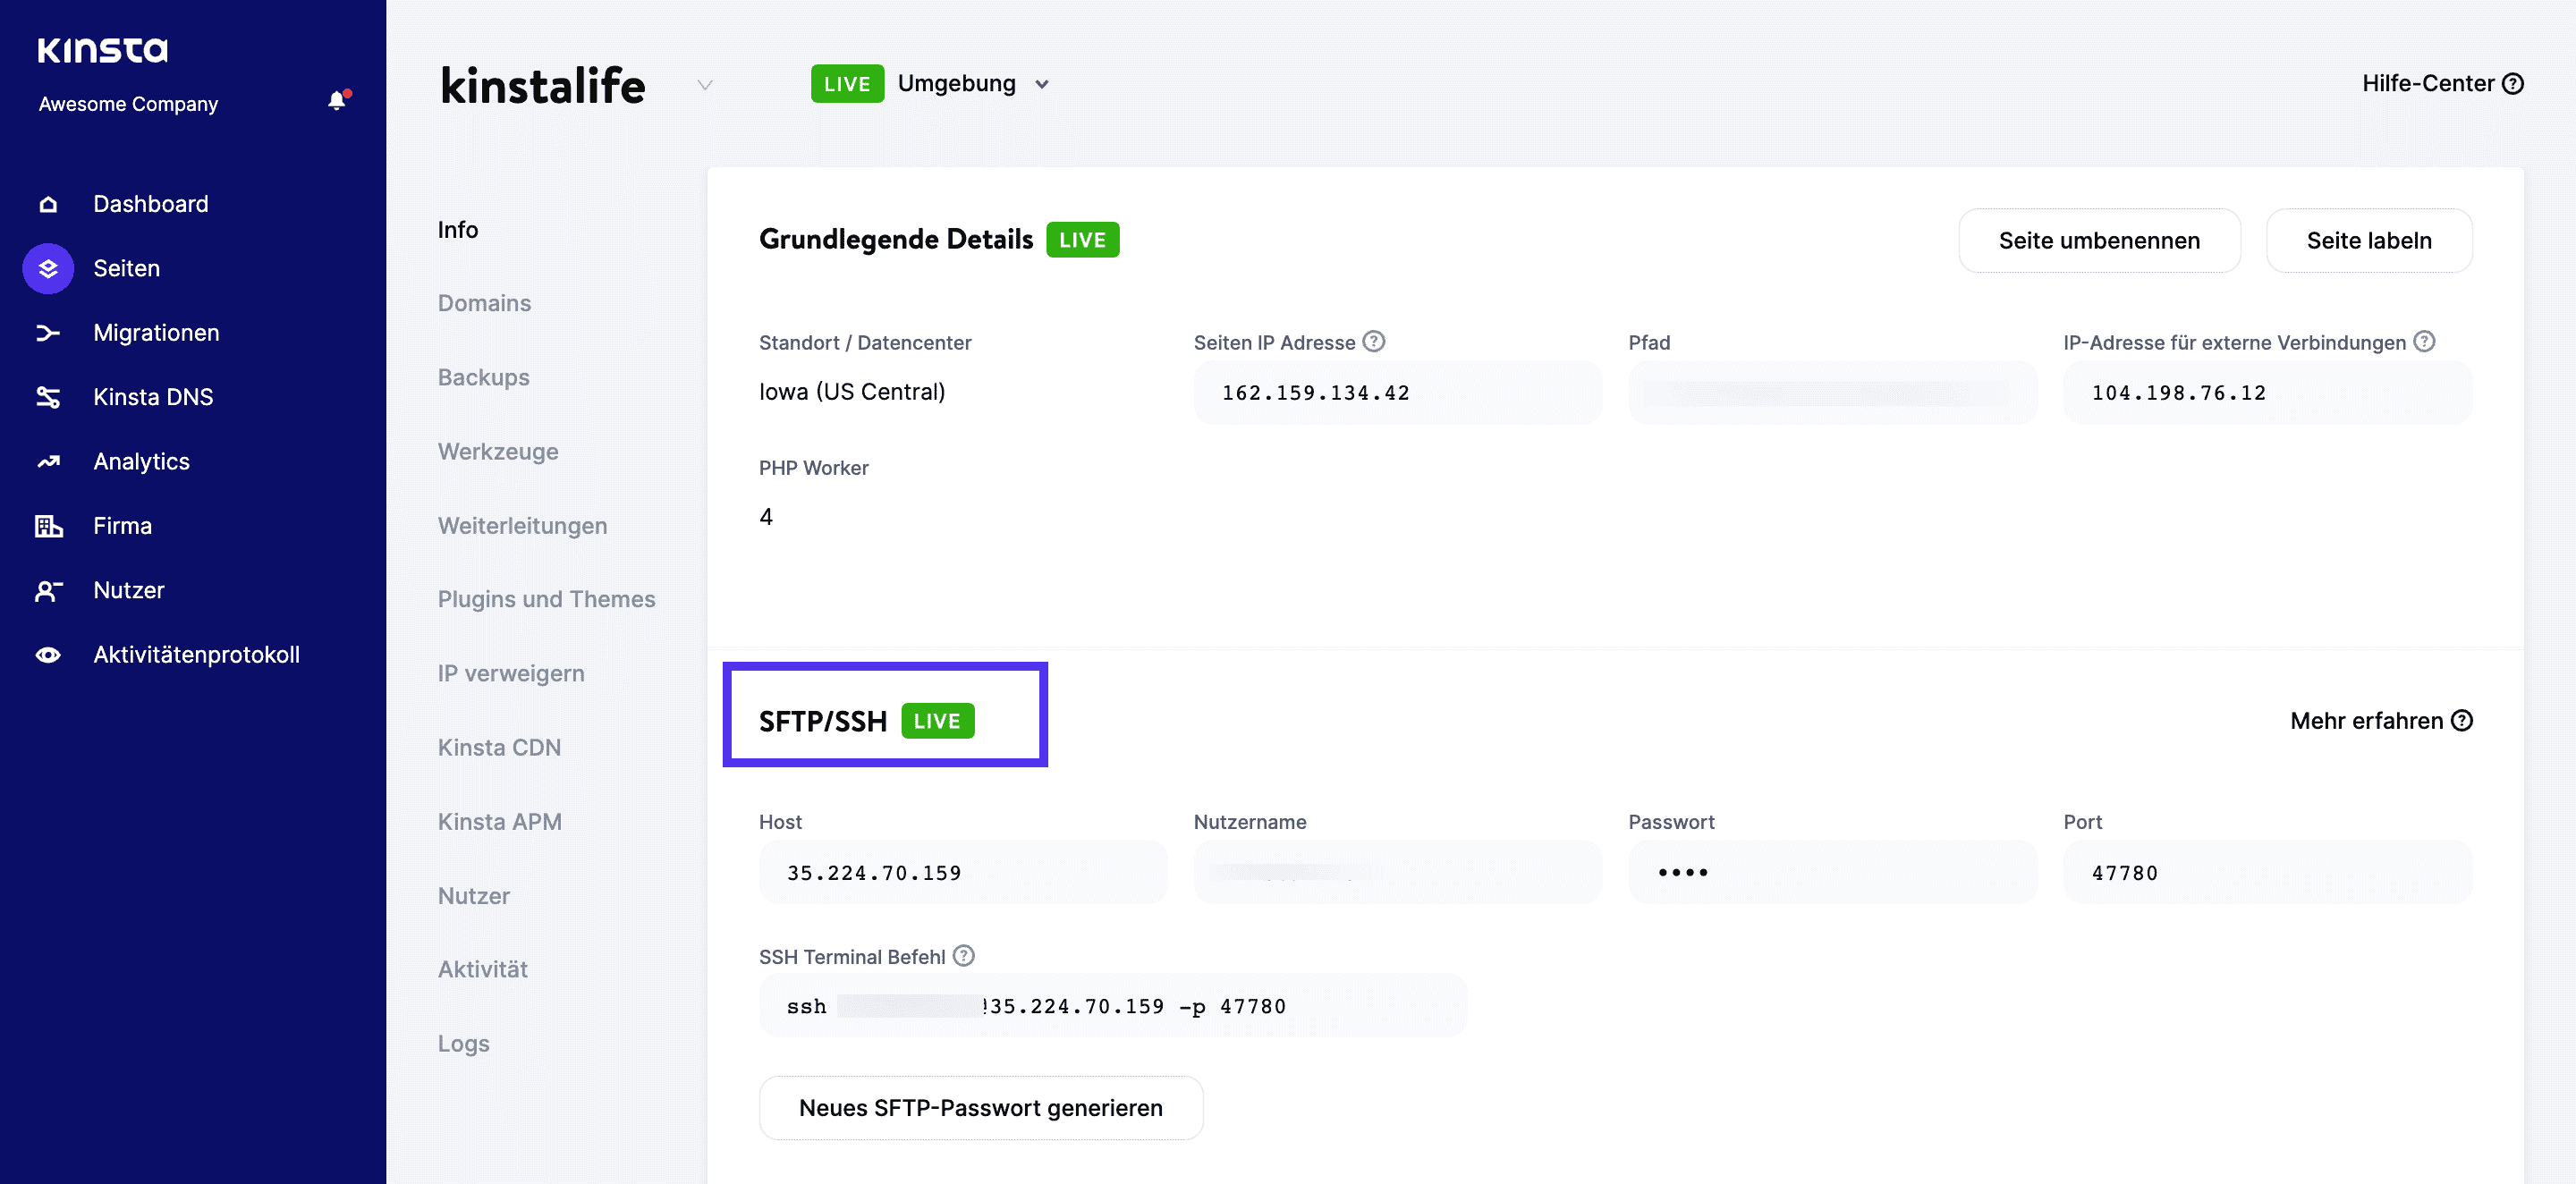Click the Kinsta logo
Viewport: 2576px width, 1184px height.
tap(101, 49)
